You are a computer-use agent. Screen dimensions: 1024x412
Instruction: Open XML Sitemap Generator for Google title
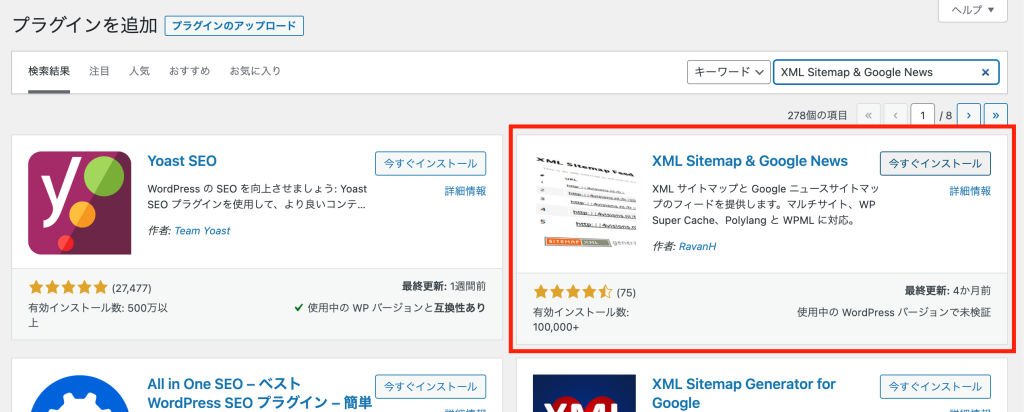pos(744,393)
